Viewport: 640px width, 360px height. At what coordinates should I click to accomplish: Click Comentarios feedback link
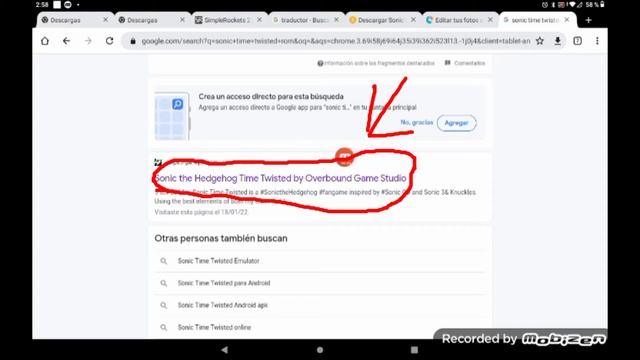[x=465, y=63]
